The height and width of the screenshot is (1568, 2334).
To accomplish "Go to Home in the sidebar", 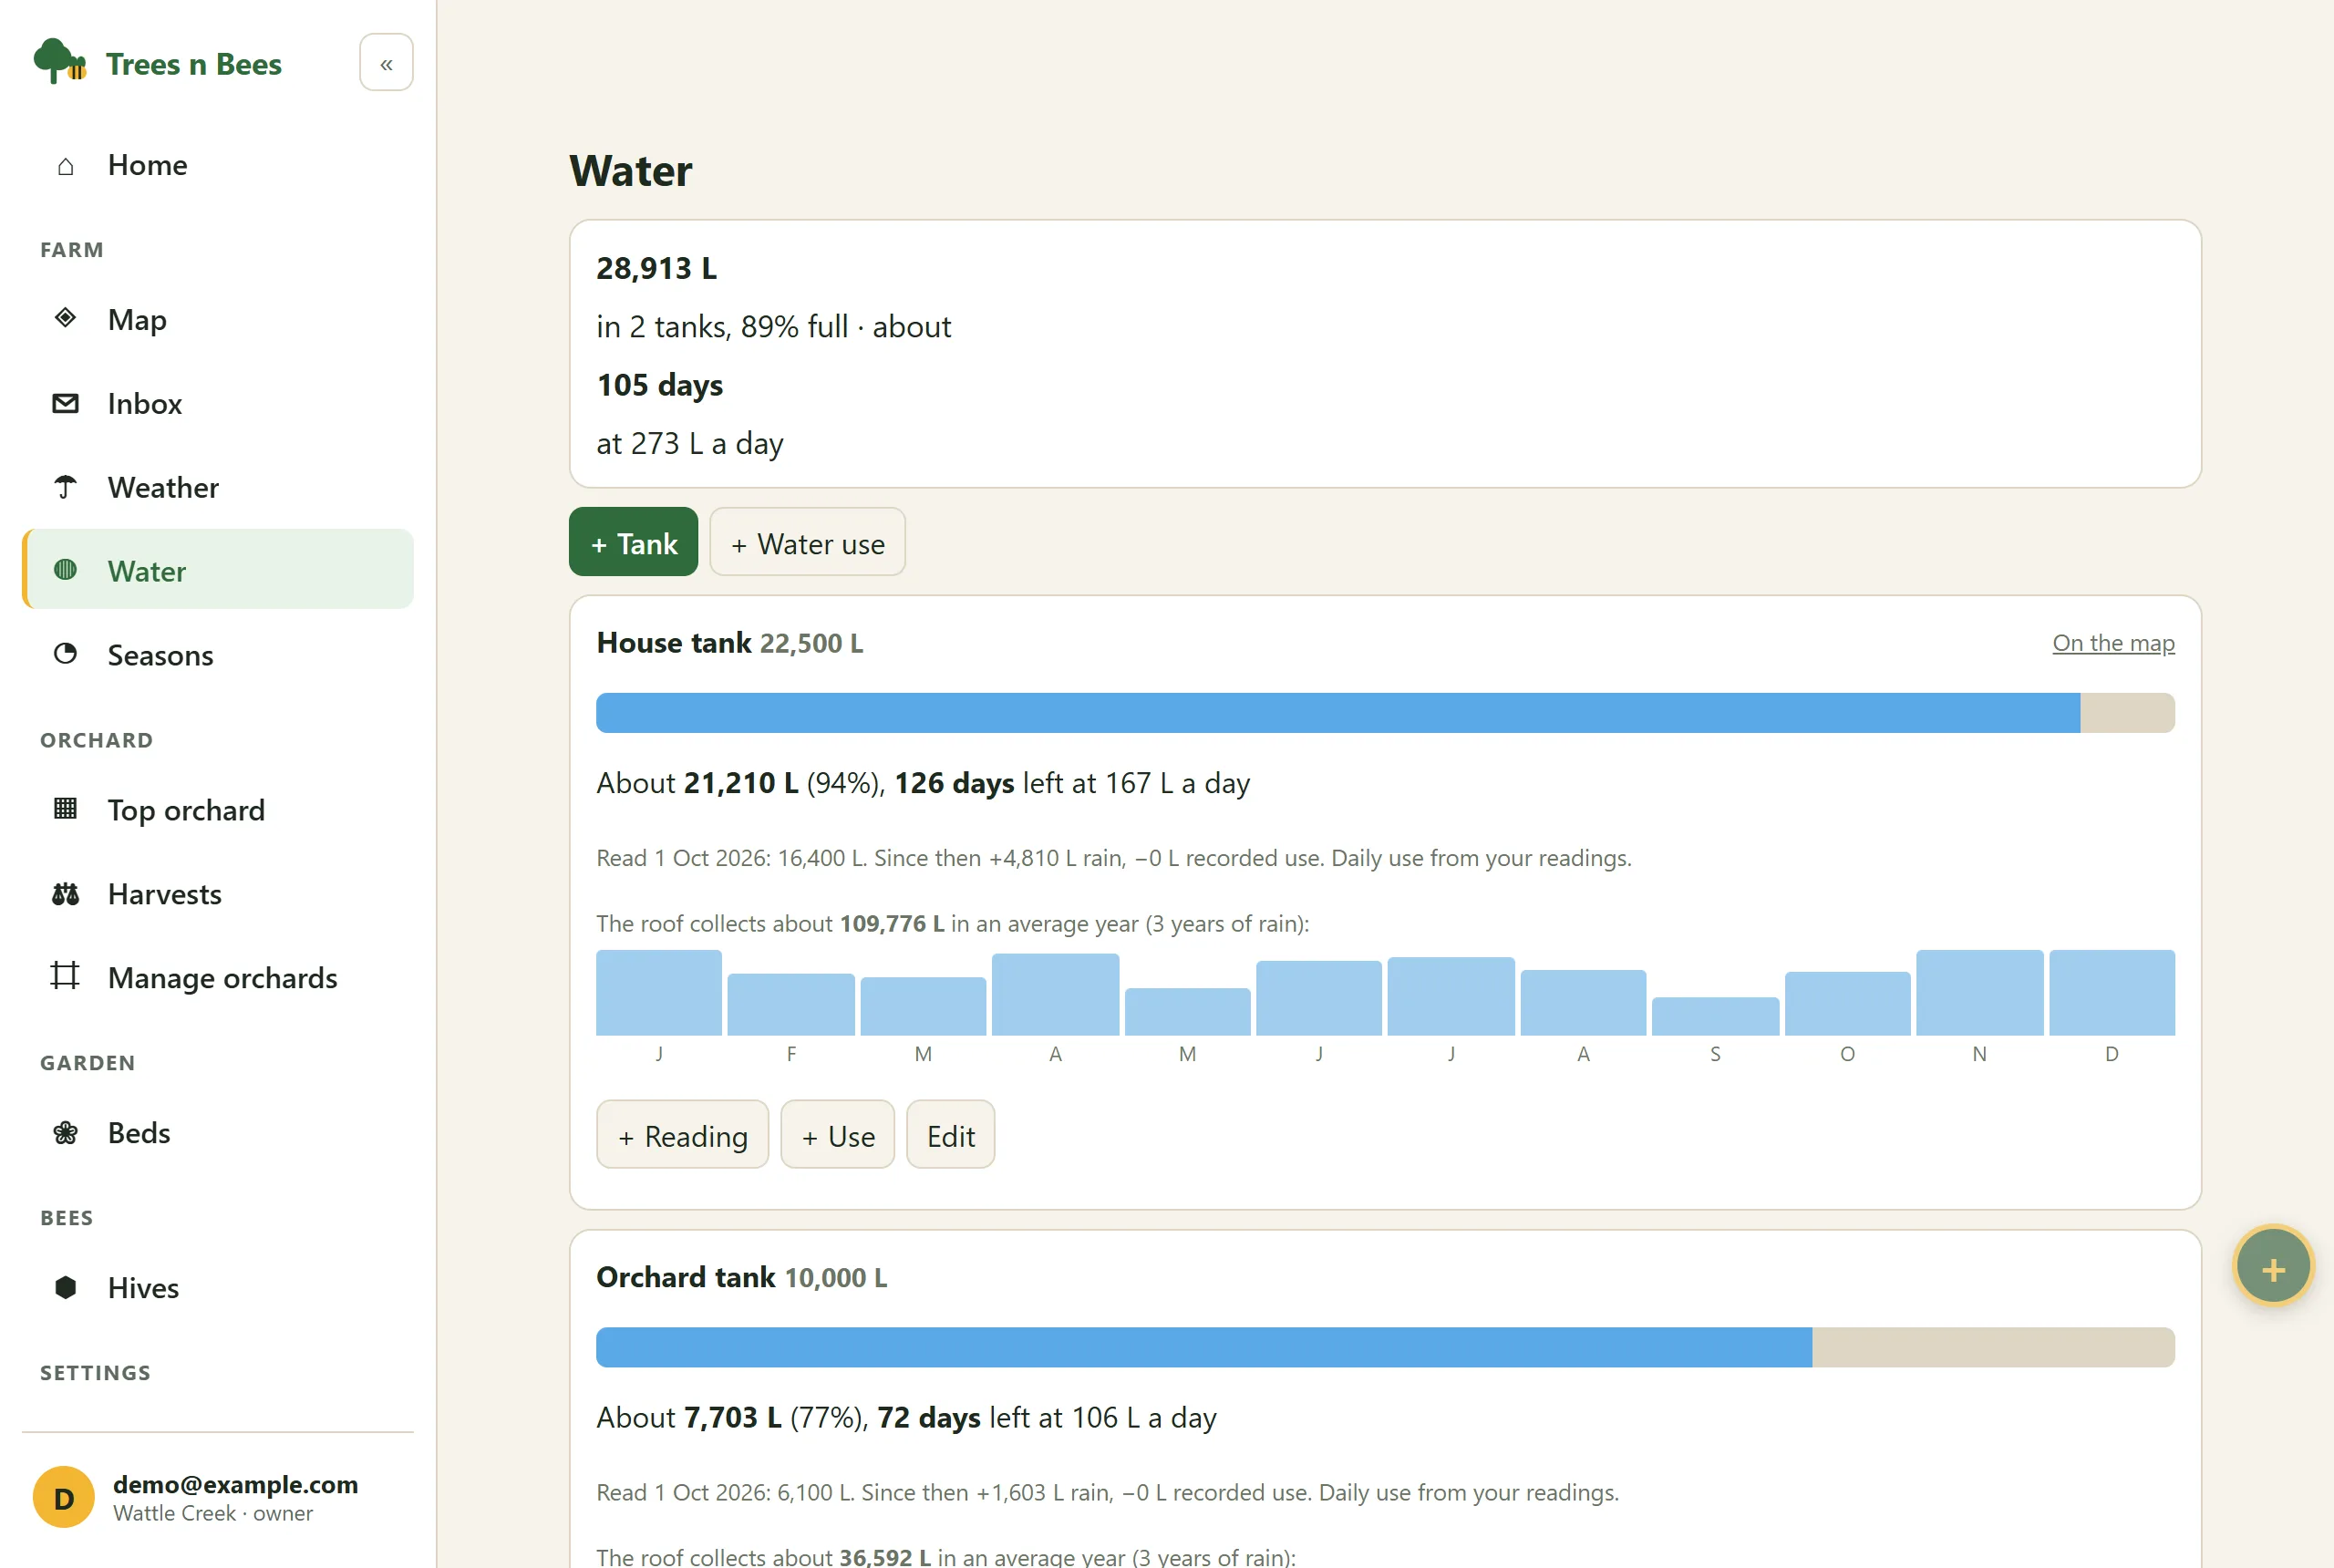I will (217, 165).
